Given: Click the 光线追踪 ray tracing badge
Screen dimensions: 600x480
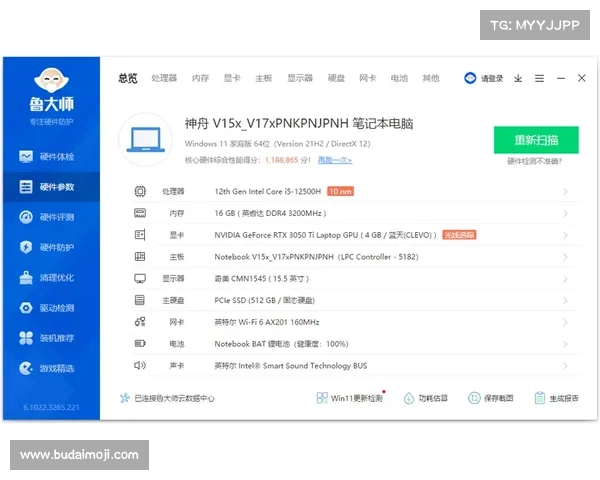Looking at the screenshot, I should [x=459, y=235].
